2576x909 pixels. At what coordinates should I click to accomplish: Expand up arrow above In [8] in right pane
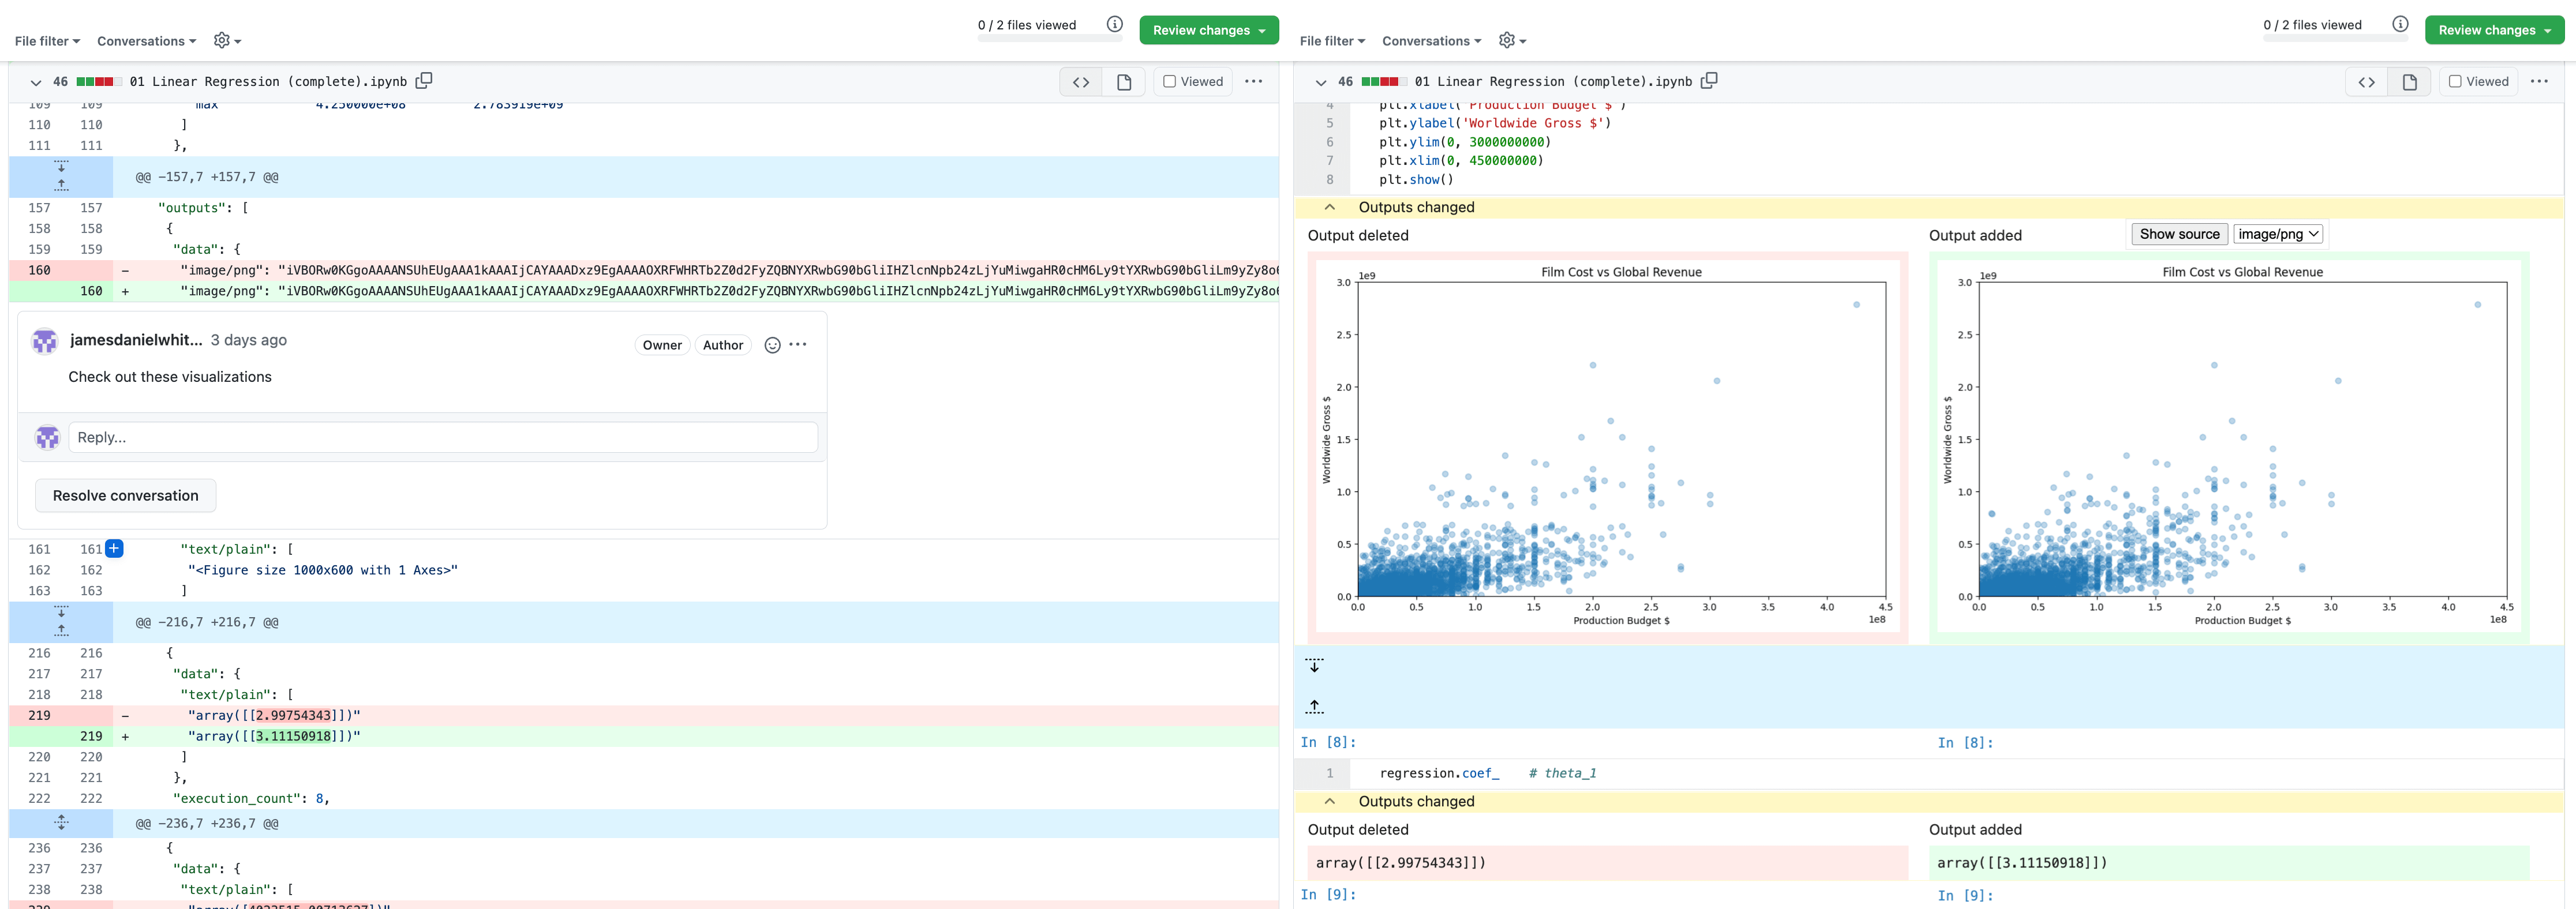tap(1315, 707)
